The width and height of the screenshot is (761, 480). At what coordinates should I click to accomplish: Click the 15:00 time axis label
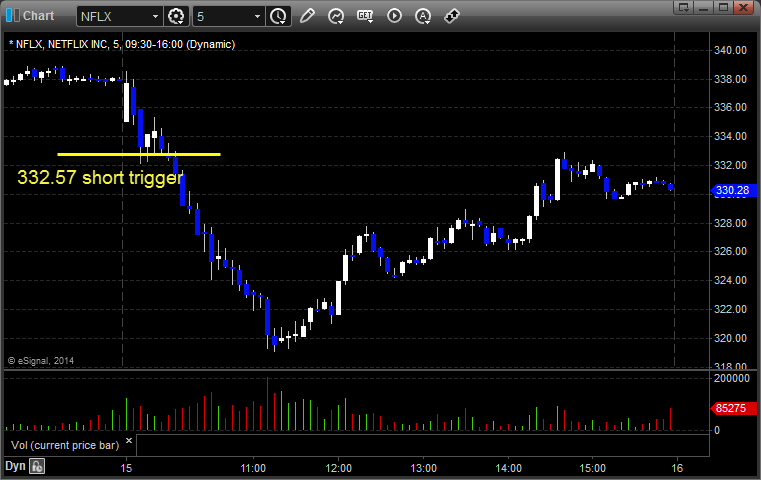593,468
